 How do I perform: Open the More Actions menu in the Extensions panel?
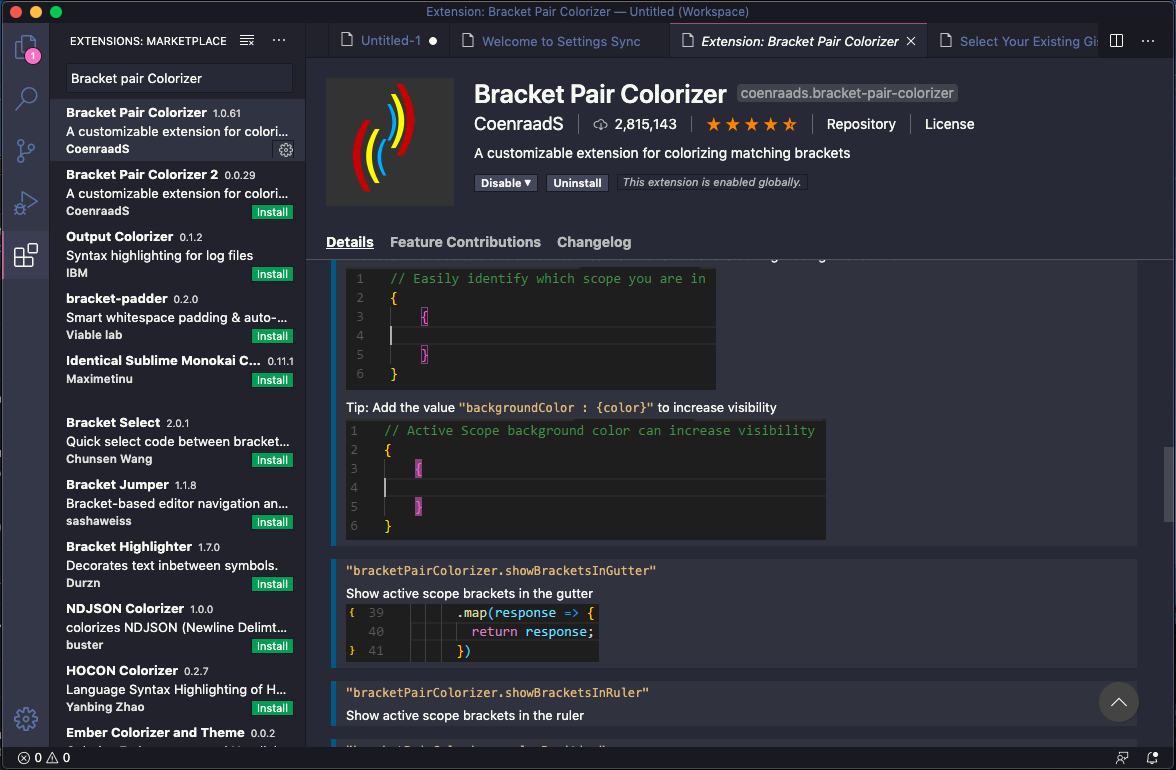click(278, 41)
